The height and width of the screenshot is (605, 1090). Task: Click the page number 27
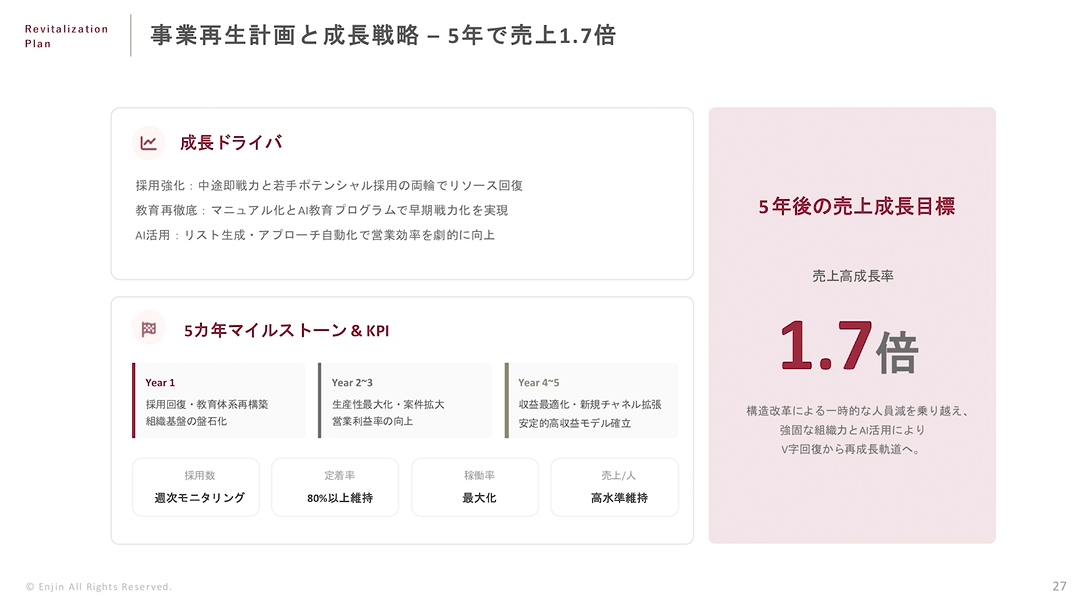[x=1059, y=586]
